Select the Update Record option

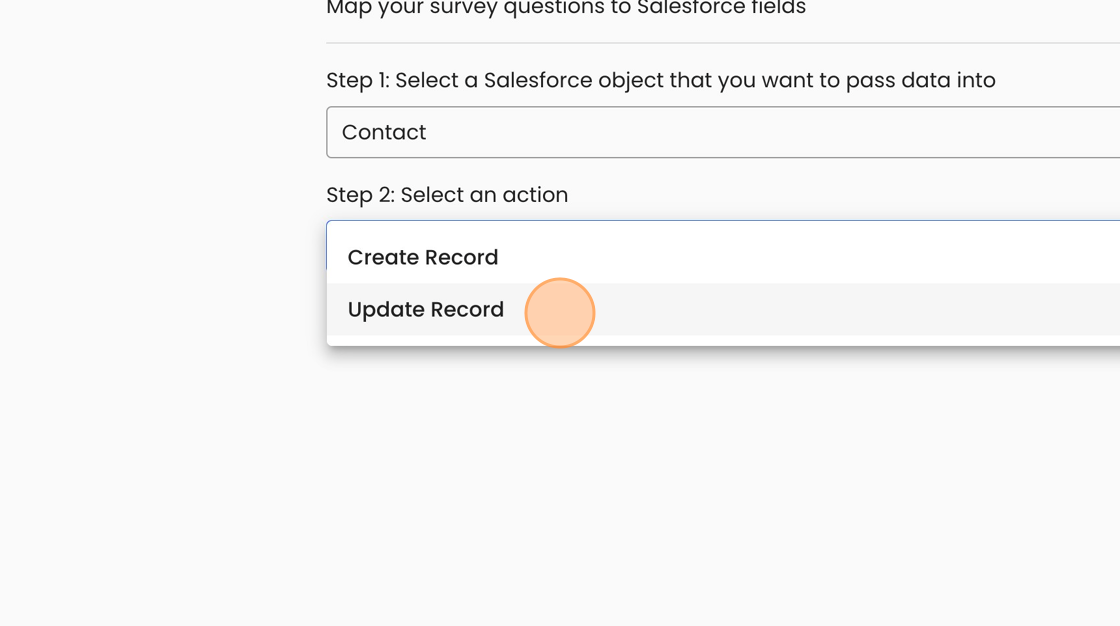pyautogui.click(x=426, y=310)
